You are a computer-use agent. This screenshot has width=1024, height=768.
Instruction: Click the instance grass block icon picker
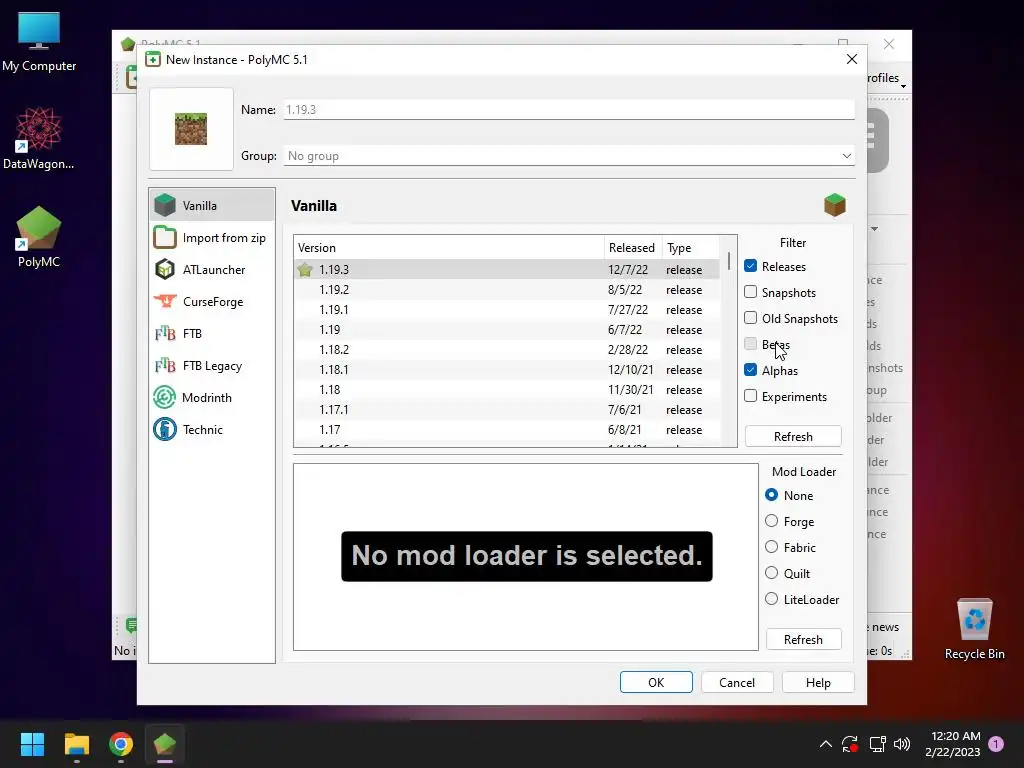pos(191,129)
